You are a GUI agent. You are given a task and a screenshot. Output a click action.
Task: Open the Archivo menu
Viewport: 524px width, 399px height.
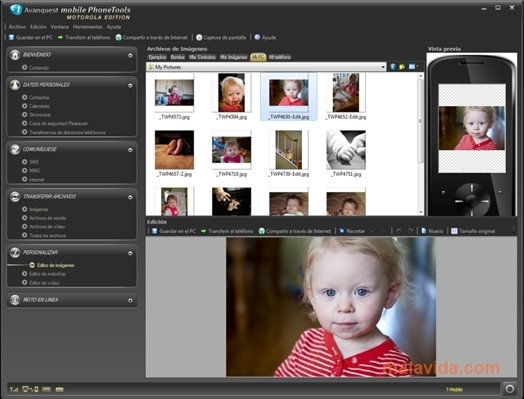tap(17, 27)
